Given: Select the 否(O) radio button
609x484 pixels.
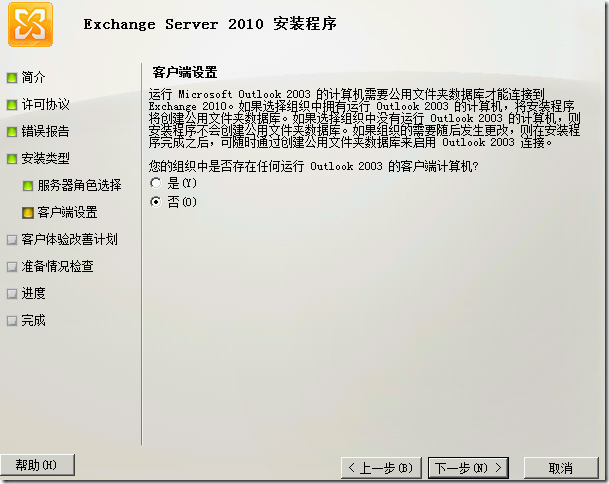Looking at the screenshot, I should [x=156, y=202].
